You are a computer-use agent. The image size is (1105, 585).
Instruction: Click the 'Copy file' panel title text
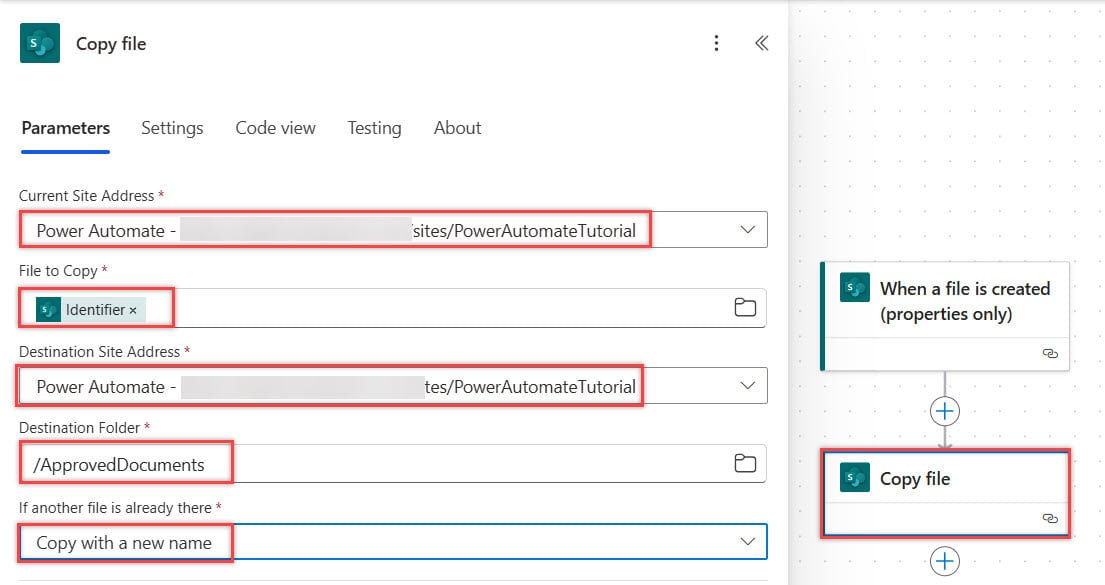(111, 44)
